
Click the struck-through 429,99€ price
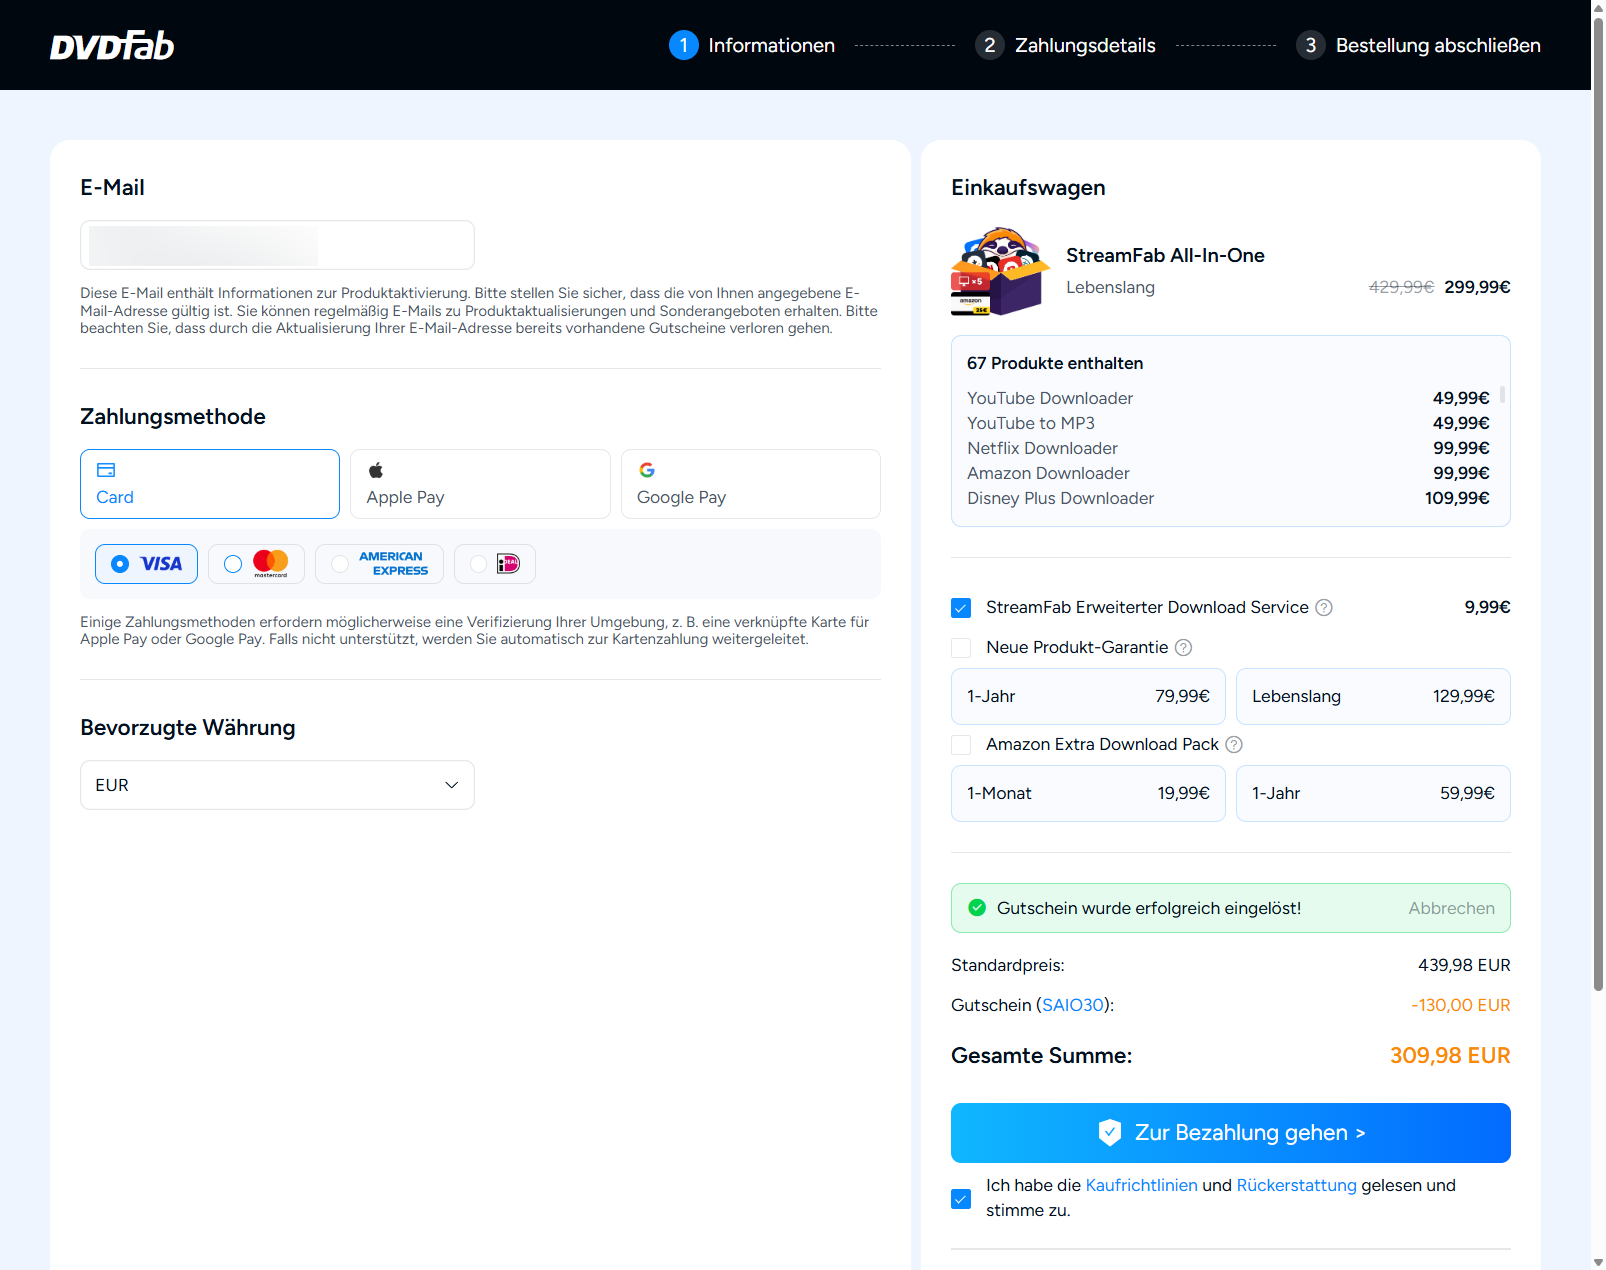click(1401, 287)
